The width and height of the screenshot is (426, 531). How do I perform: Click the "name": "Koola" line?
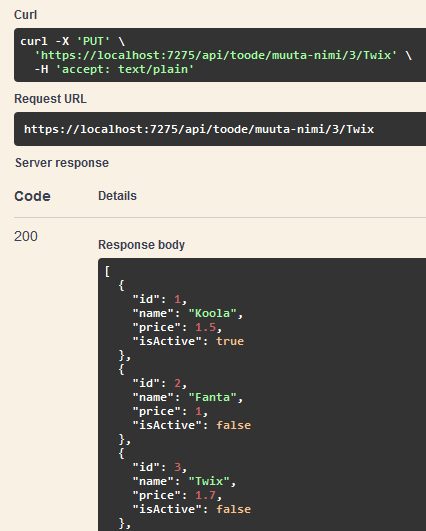pyautogui.click(x=188, y=313)
